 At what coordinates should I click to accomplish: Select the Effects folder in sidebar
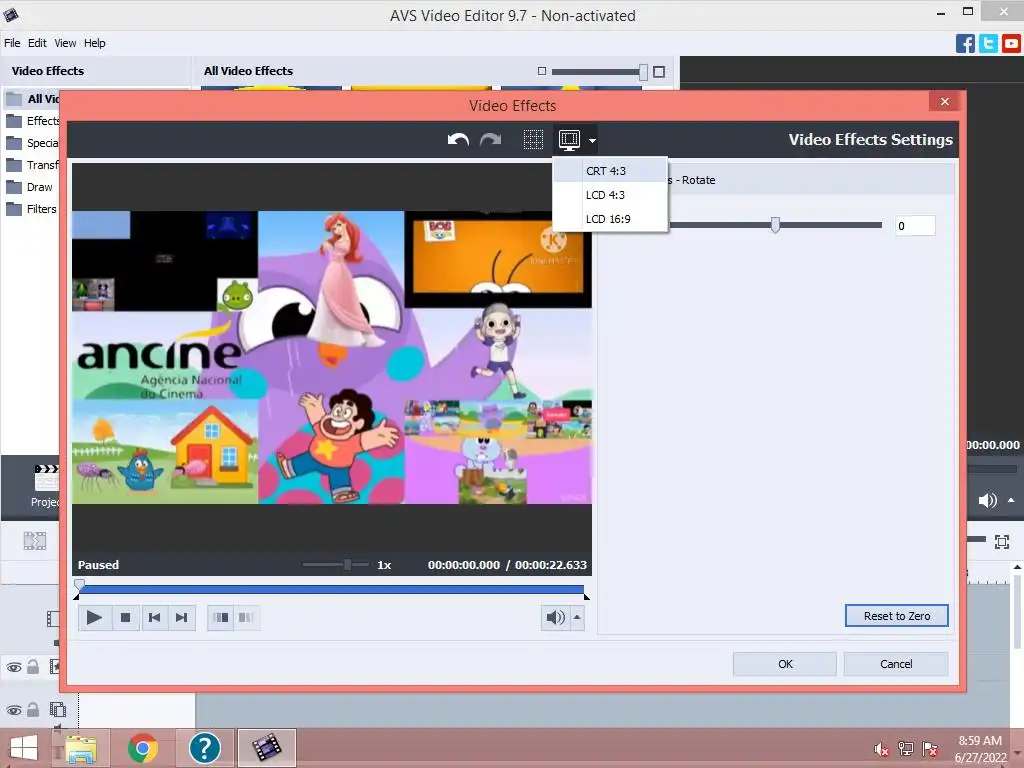33,121
